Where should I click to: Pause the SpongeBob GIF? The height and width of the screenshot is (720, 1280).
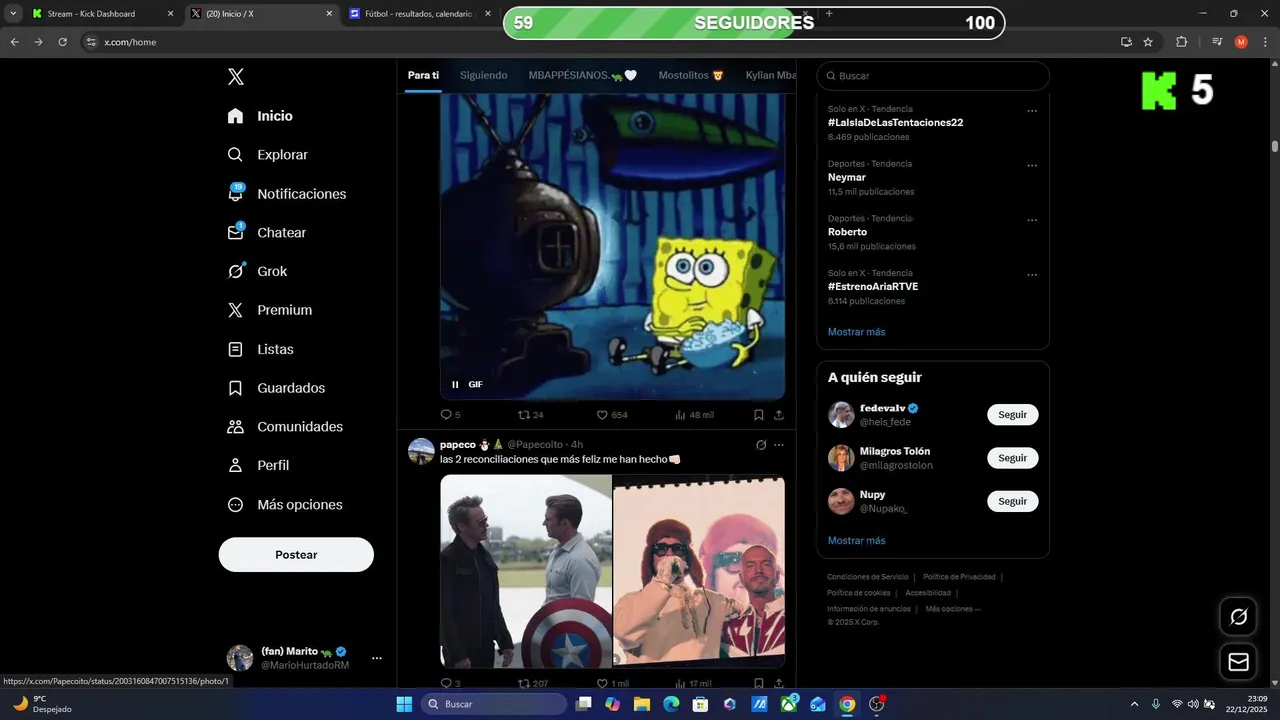click(455, 384)
